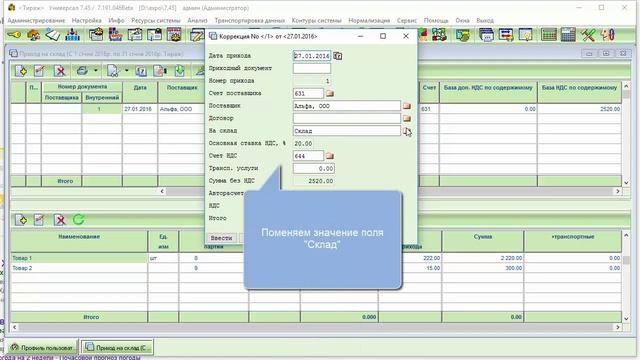Select the Товар 2 row in lower table
640x360 pixels.
pos(79,268)
